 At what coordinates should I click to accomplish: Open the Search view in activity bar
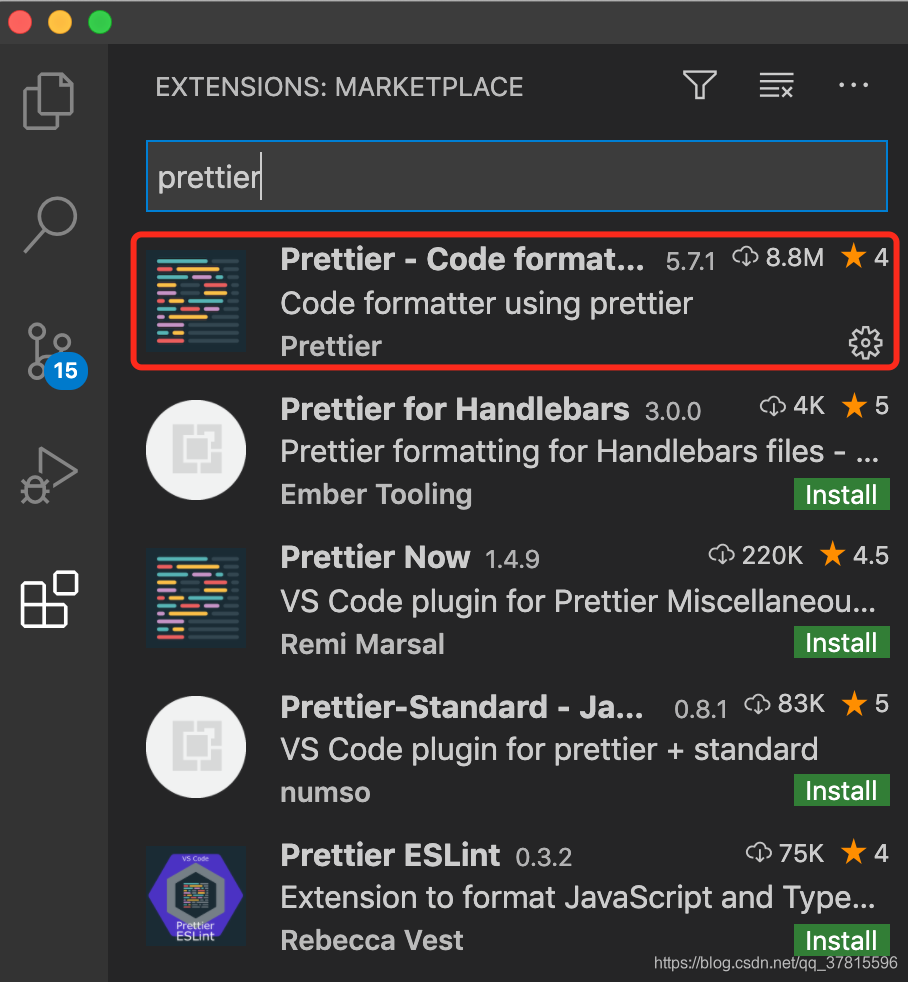click(50, 225)
